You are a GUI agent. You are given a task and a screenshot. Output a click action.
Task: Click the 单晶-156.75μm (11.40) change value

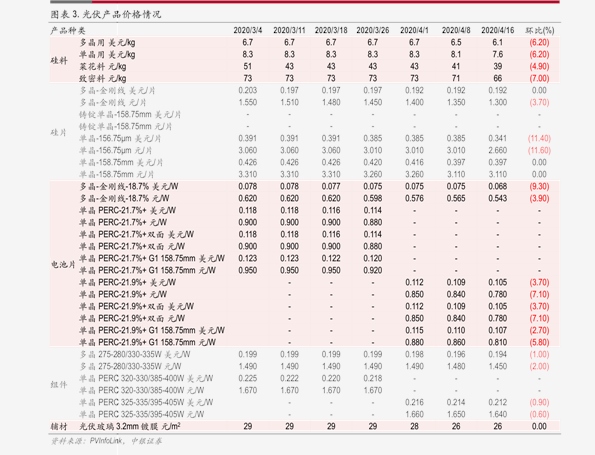(539, 139)
